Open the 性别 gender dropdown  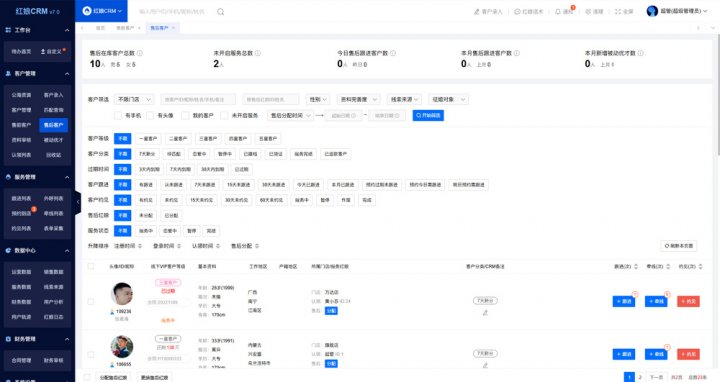click(318, 99)
